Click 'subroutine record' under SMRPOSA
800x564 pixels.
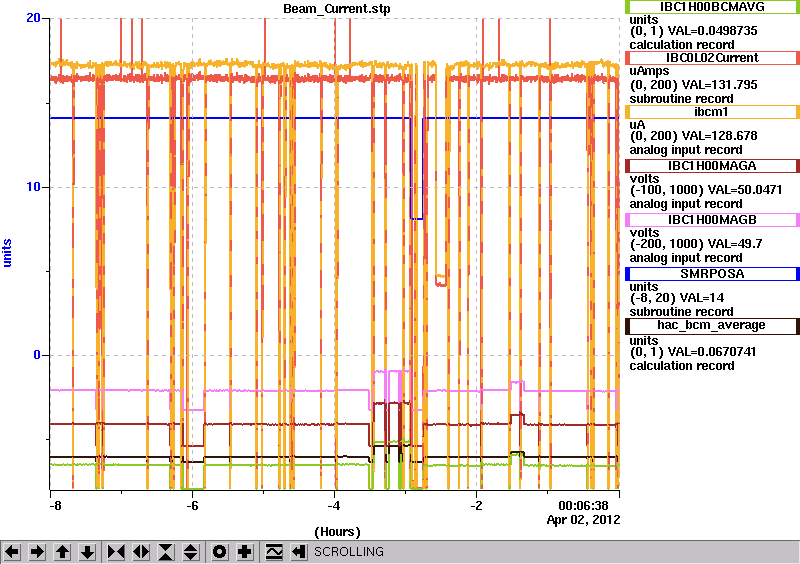(681, 312)
